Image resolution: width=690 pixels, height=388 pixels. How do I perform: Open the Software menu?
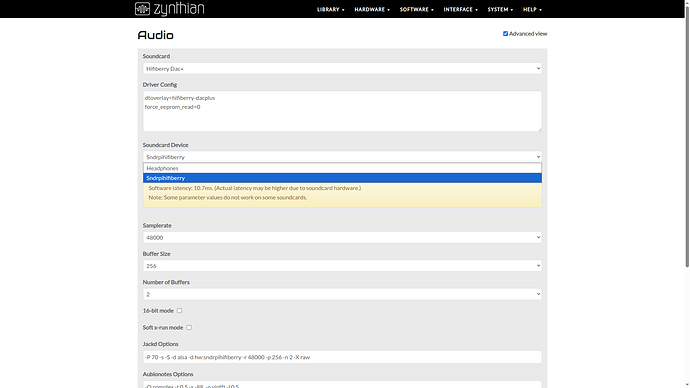[x=416, y=9]
